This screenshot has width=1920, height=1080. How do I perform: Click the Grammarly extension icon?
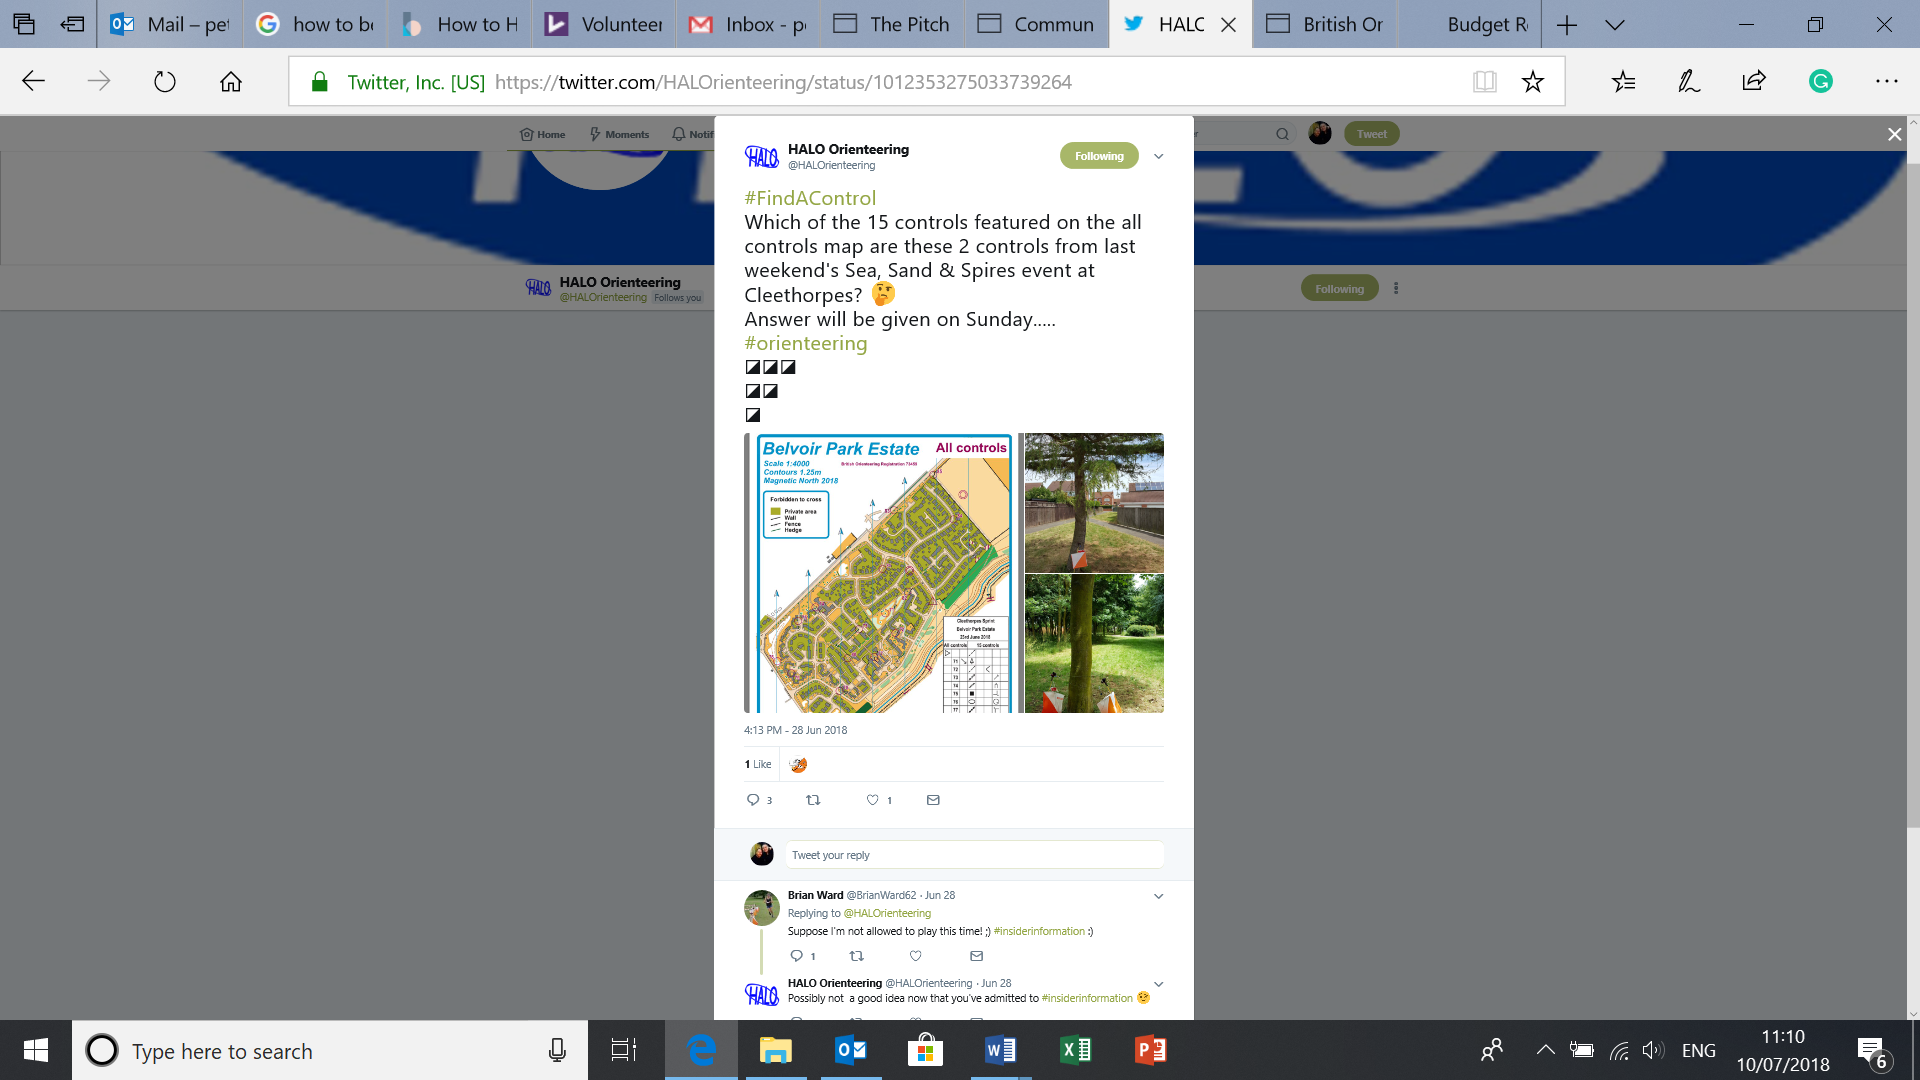(1820, 82)
